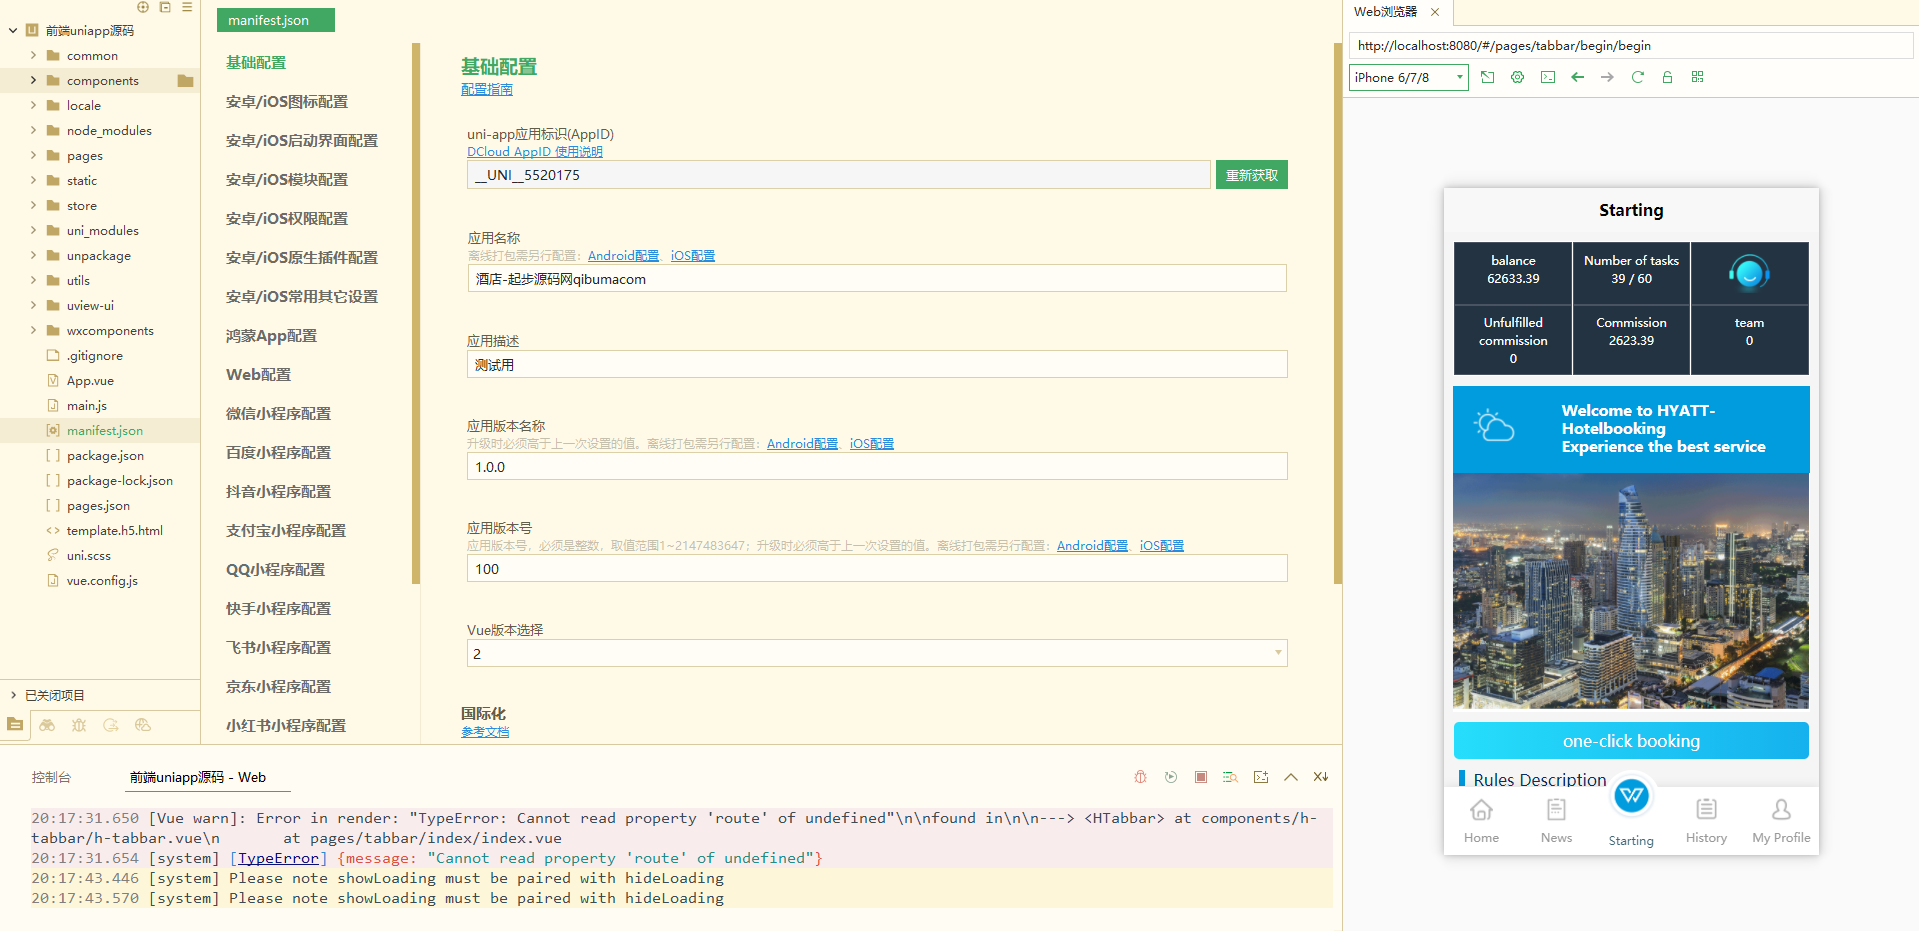Open the iPhone 6/7/8 device dropdown
The image size is (1919, 931).
tap(1408, 78)
